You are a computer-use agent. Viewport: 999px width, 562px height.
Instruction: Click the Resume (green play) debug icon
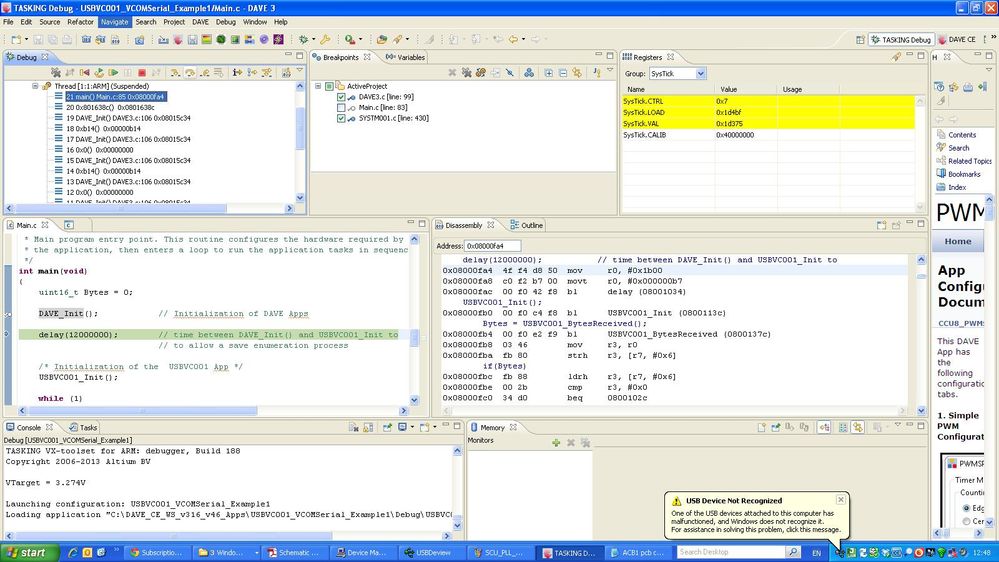point(113,73)
